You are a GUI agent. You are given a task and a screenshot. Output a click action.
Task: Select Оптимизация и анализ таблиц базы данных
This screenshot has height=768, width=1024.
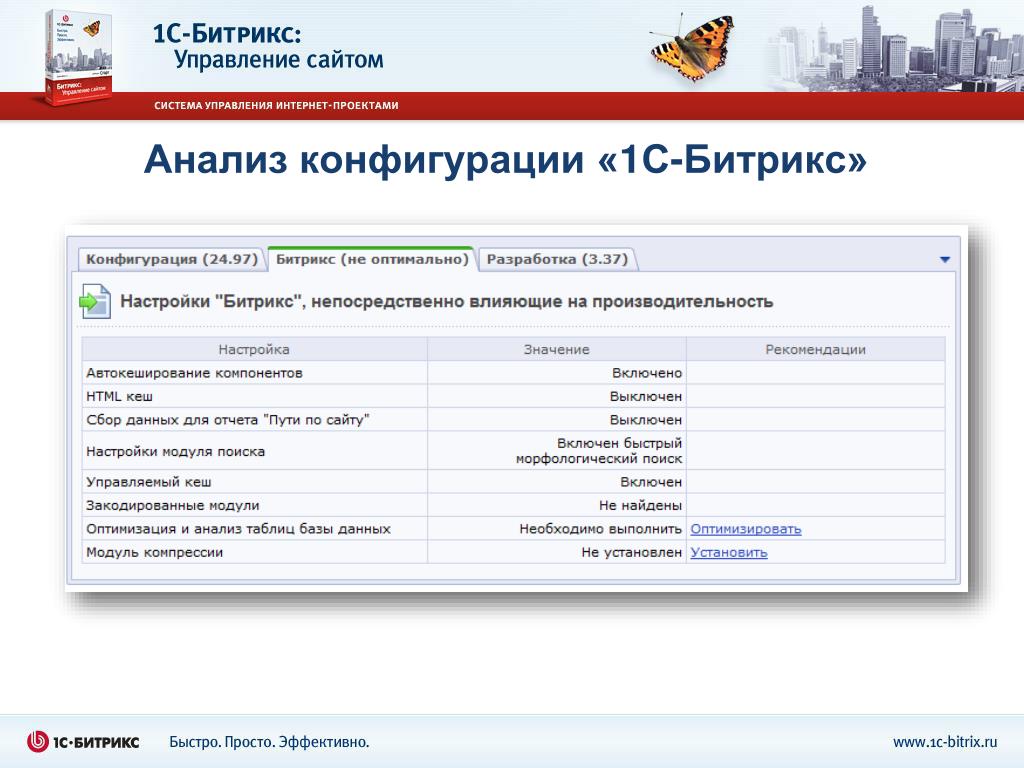(x=238, y=529)
